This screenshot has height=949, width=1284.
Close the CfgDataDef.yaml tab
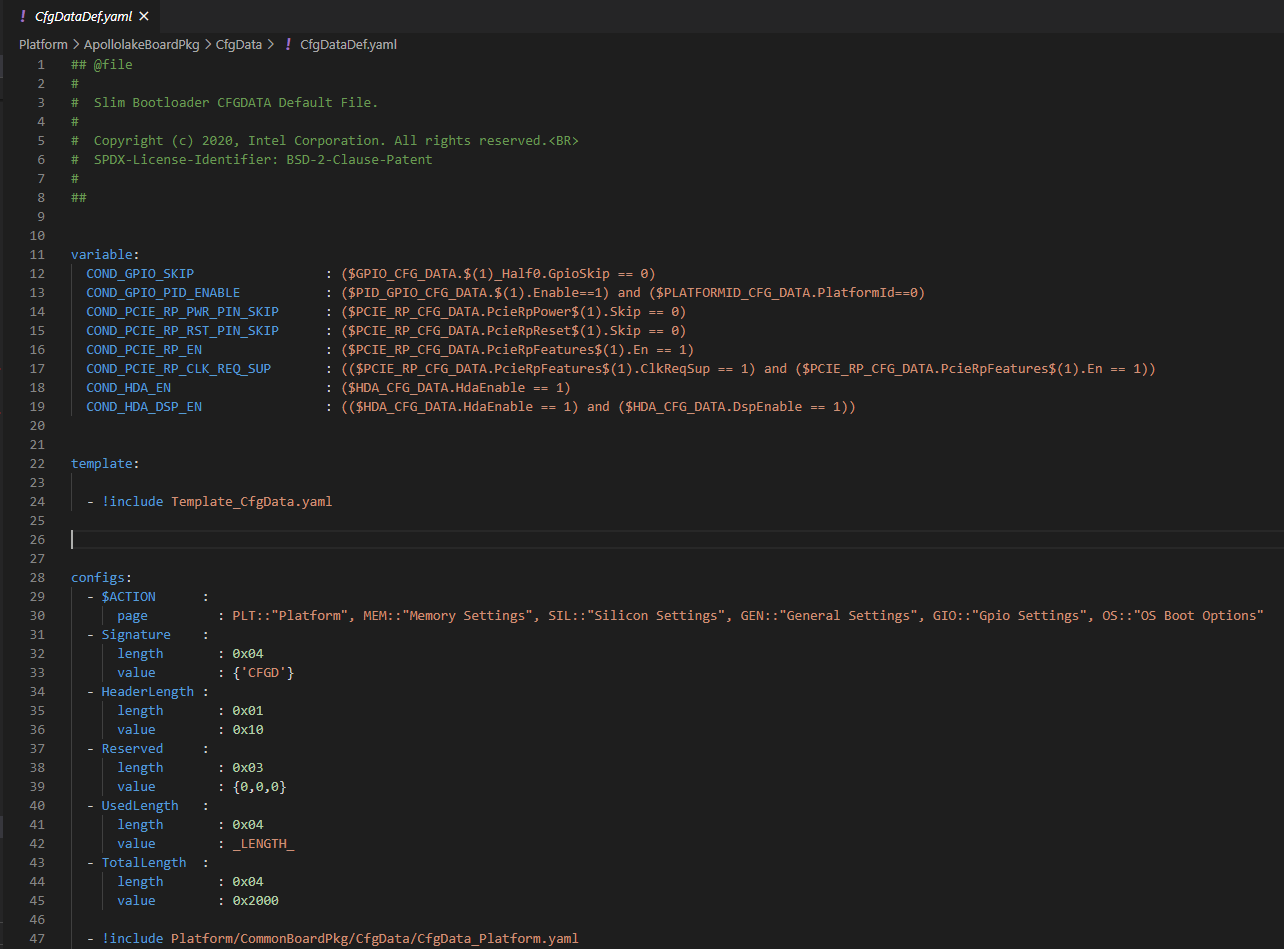(x=143, y=16)
